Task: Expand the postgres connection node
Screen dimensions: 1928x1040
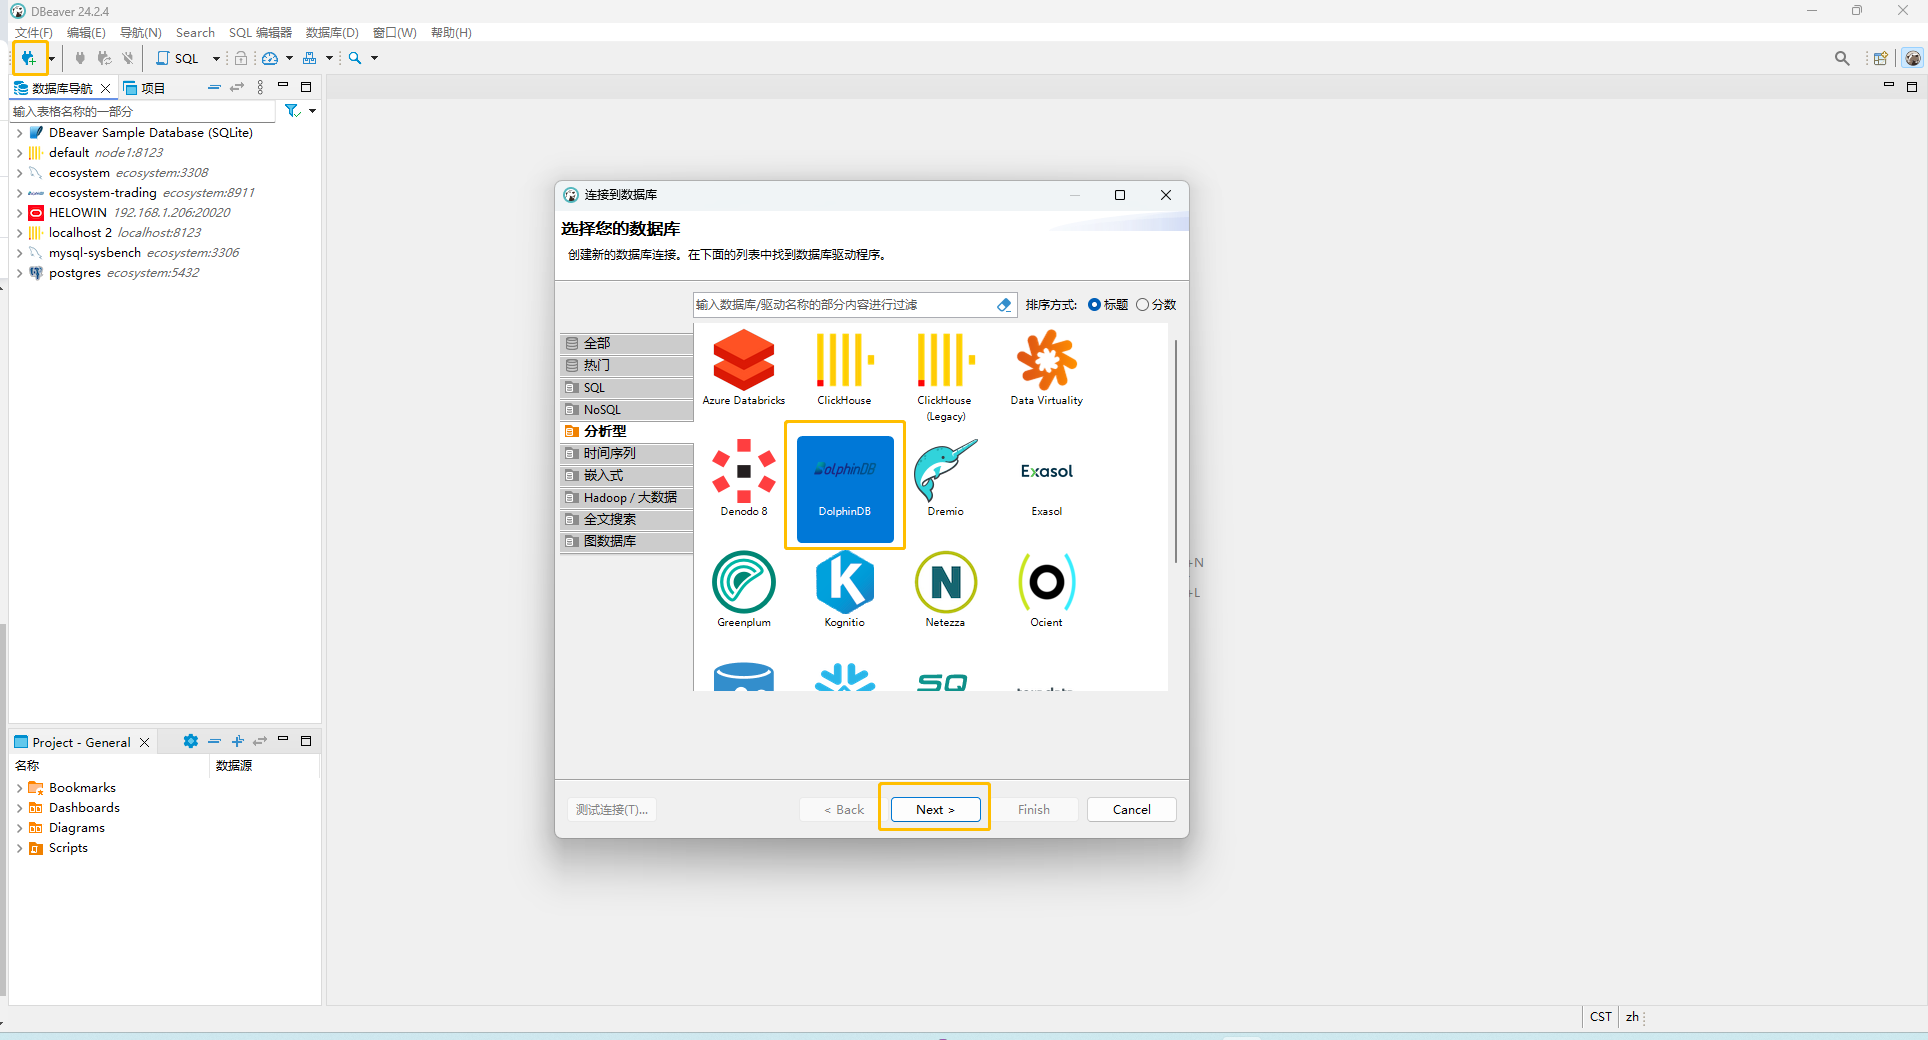Action: [x=19, y=273]
